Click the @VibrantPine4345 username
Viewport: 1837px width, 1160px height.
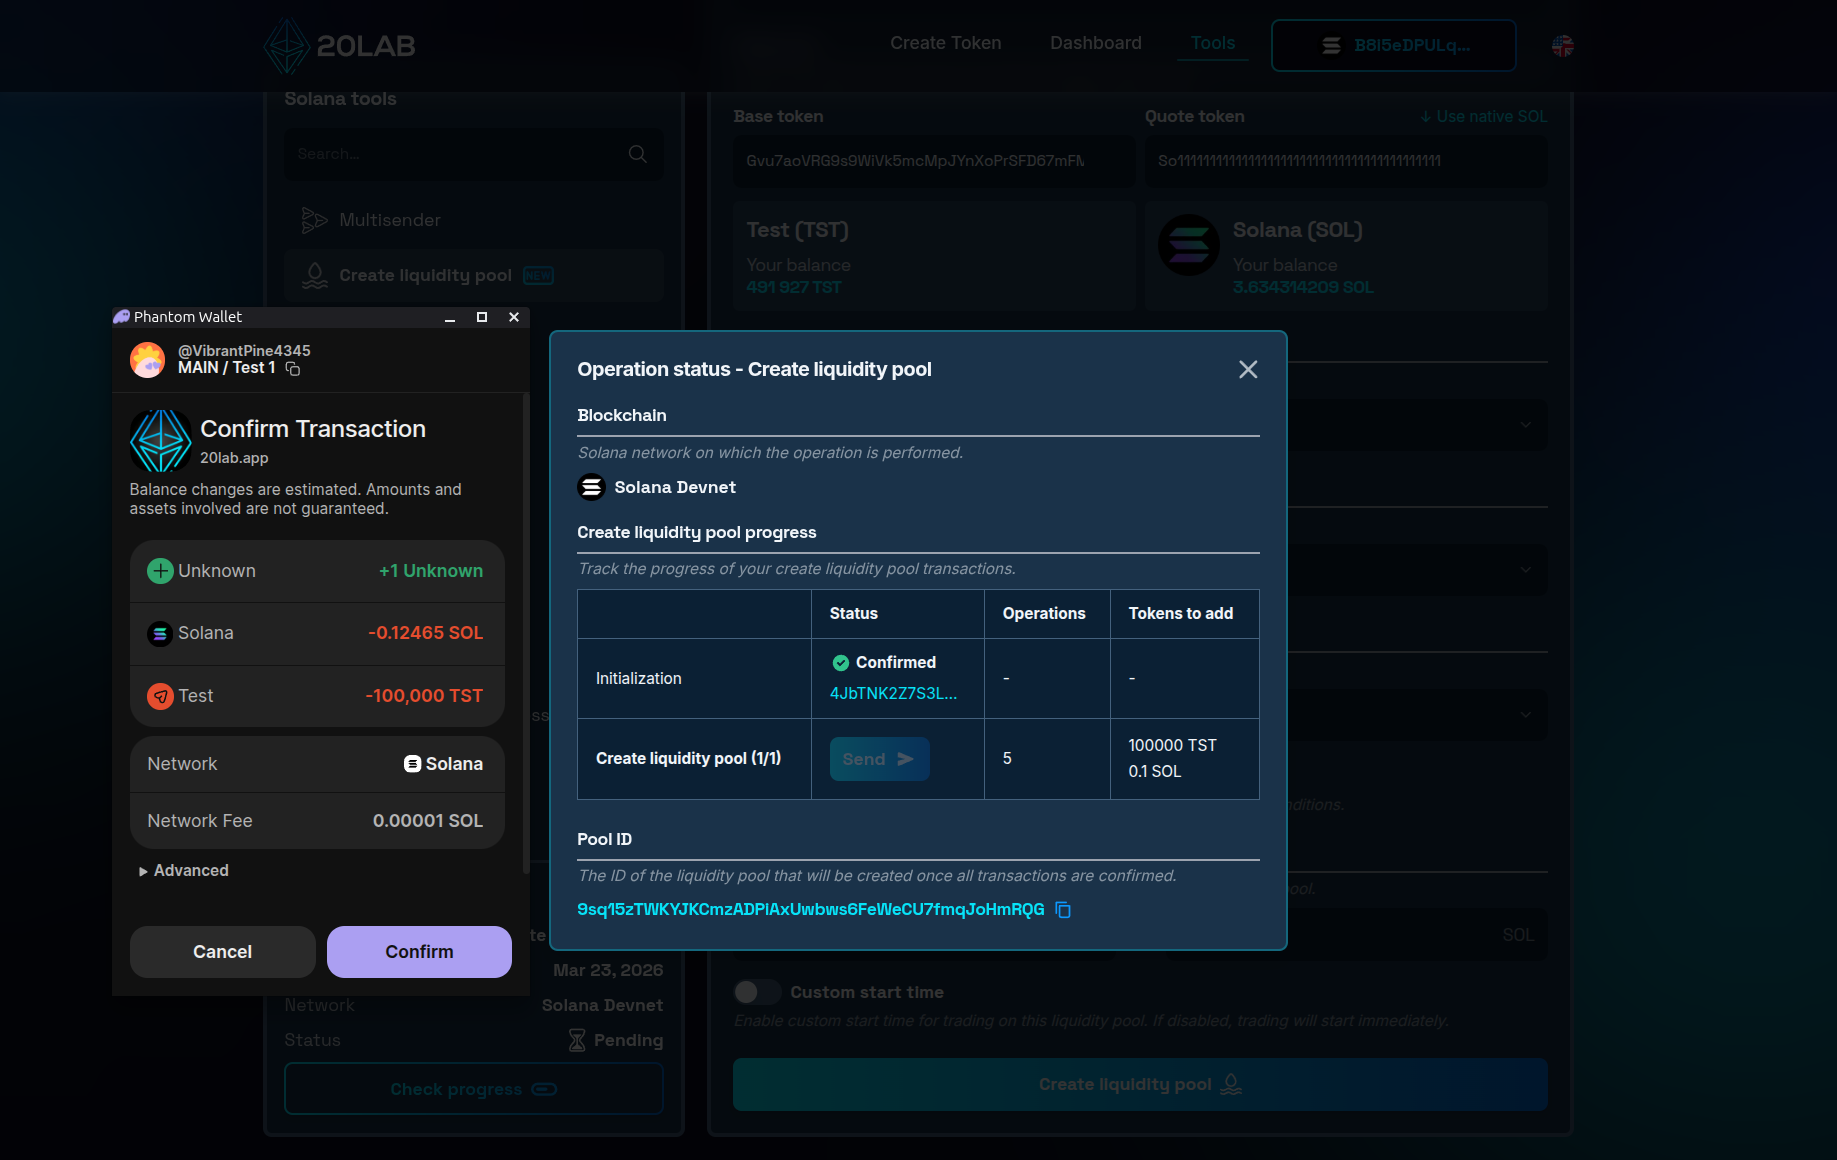(x=244, y=351)
